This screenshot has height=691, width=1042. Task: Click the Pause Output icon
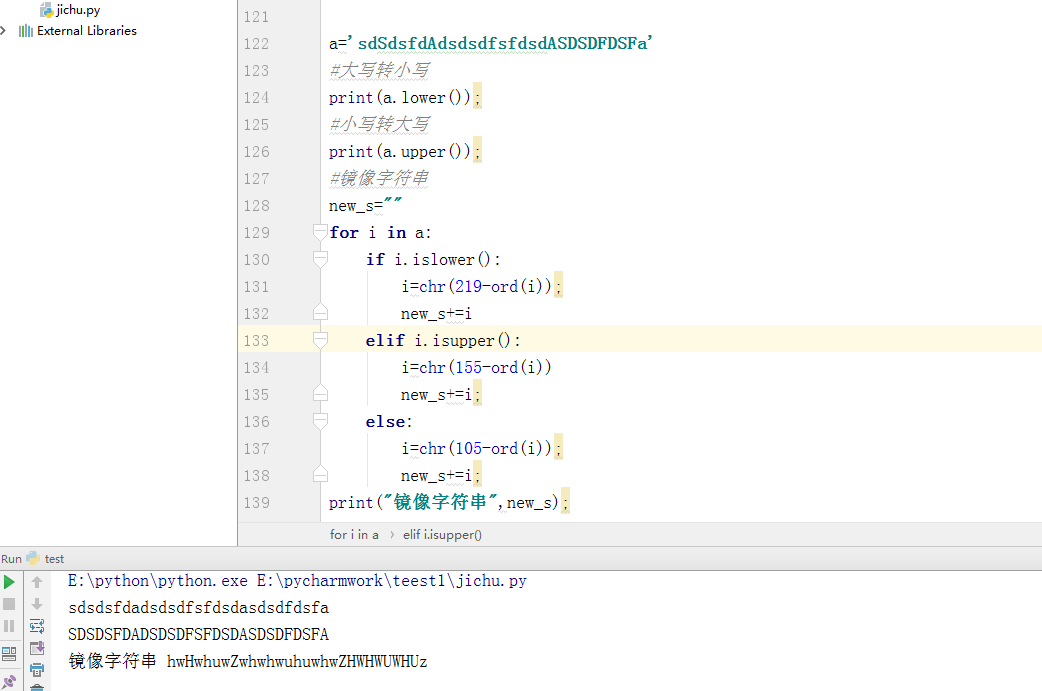pos(9,627)
